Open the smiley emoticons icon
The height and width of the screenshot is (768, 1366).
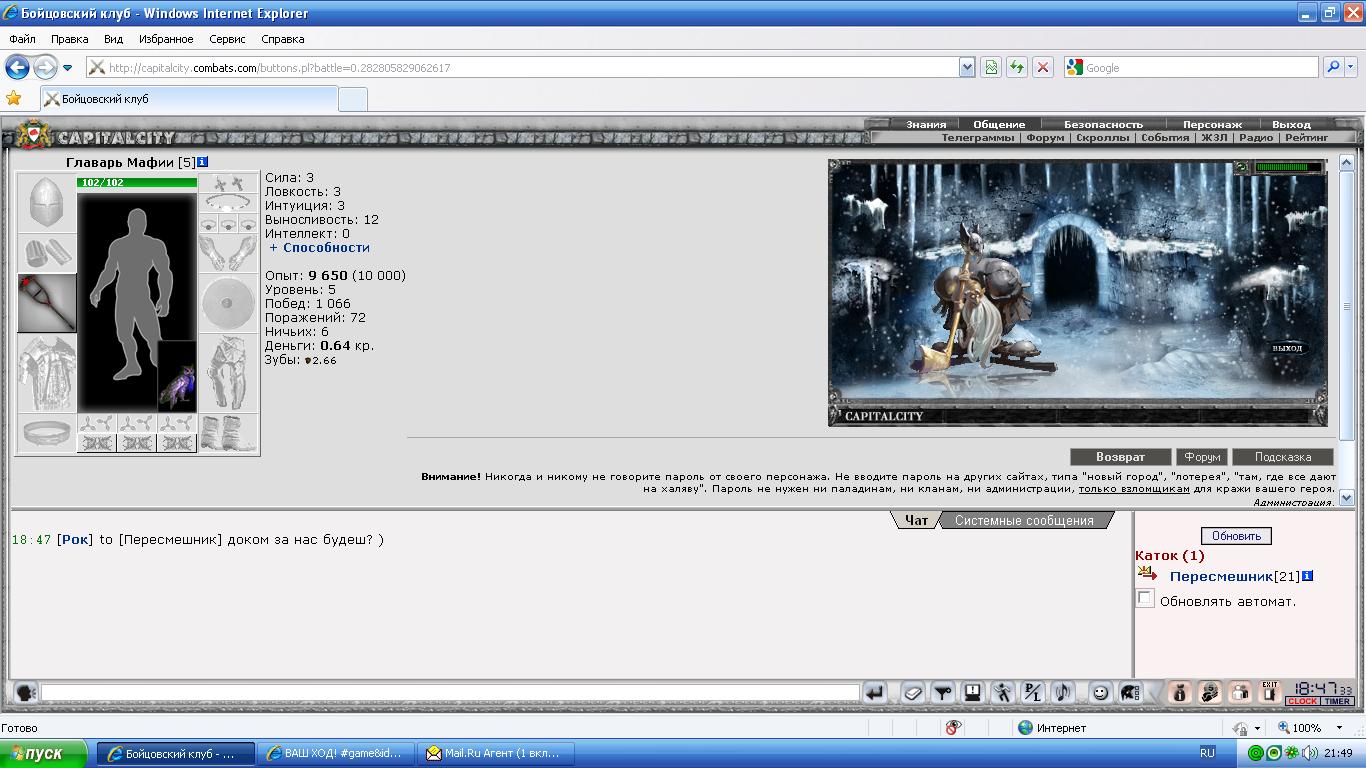(x=1100, y=692)
